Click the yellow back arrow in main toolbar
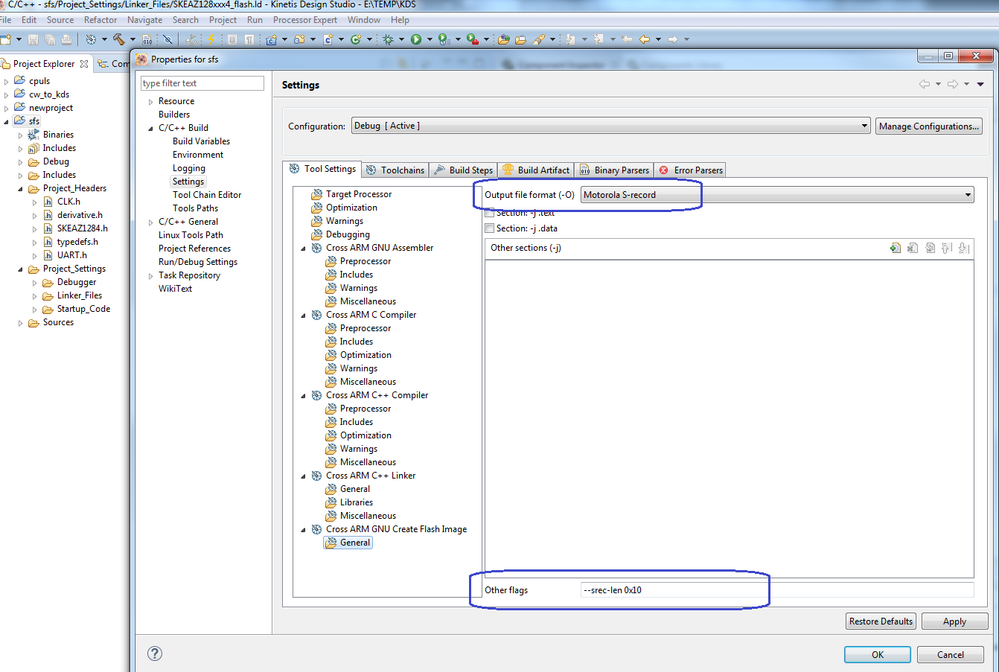 pyautogui.click(x=644, y=39)
